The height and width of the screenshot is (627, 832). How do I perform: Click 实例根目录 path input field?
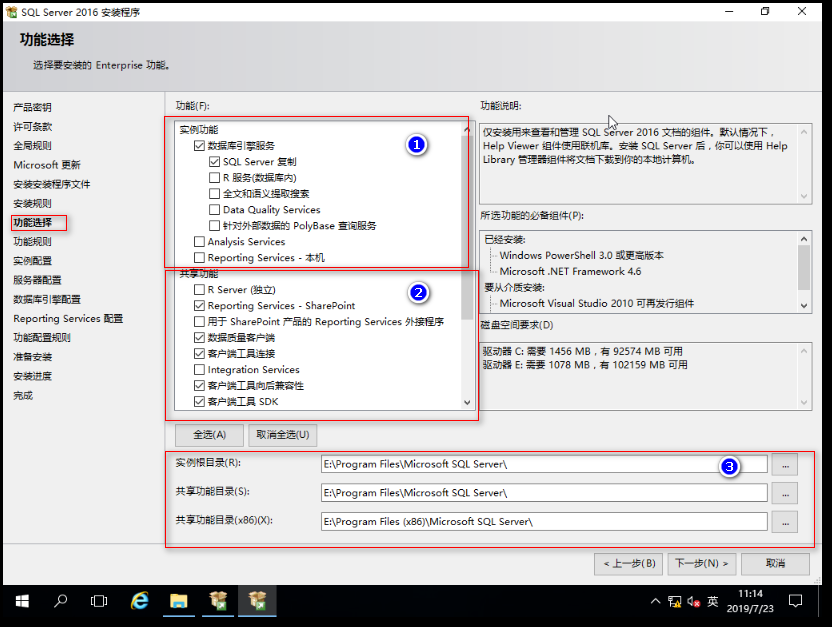[544, 464]
